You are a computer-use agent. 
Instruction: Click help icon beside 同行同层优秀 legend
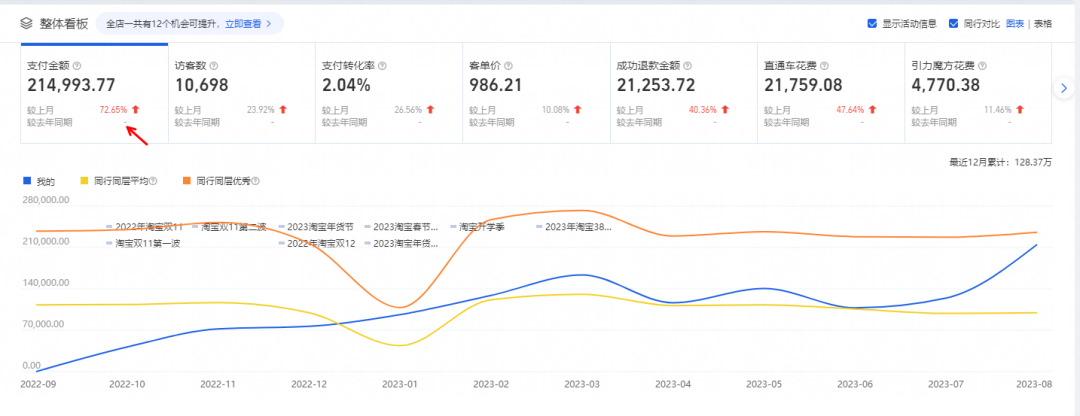click(x=254, y=182)
